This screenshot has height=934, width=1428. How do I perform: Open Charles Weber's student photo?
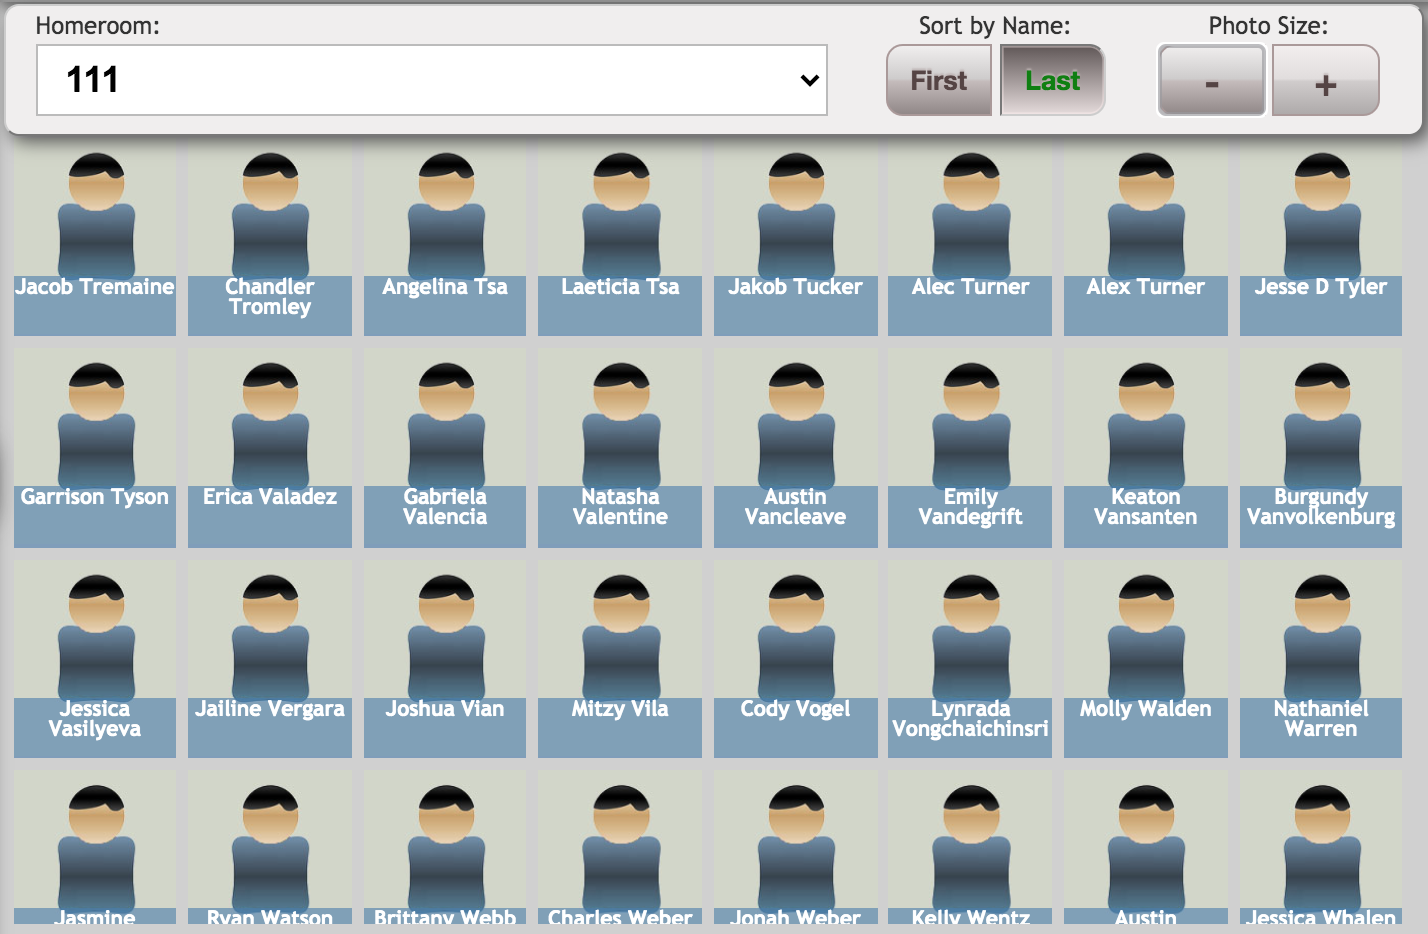(621, 848)
